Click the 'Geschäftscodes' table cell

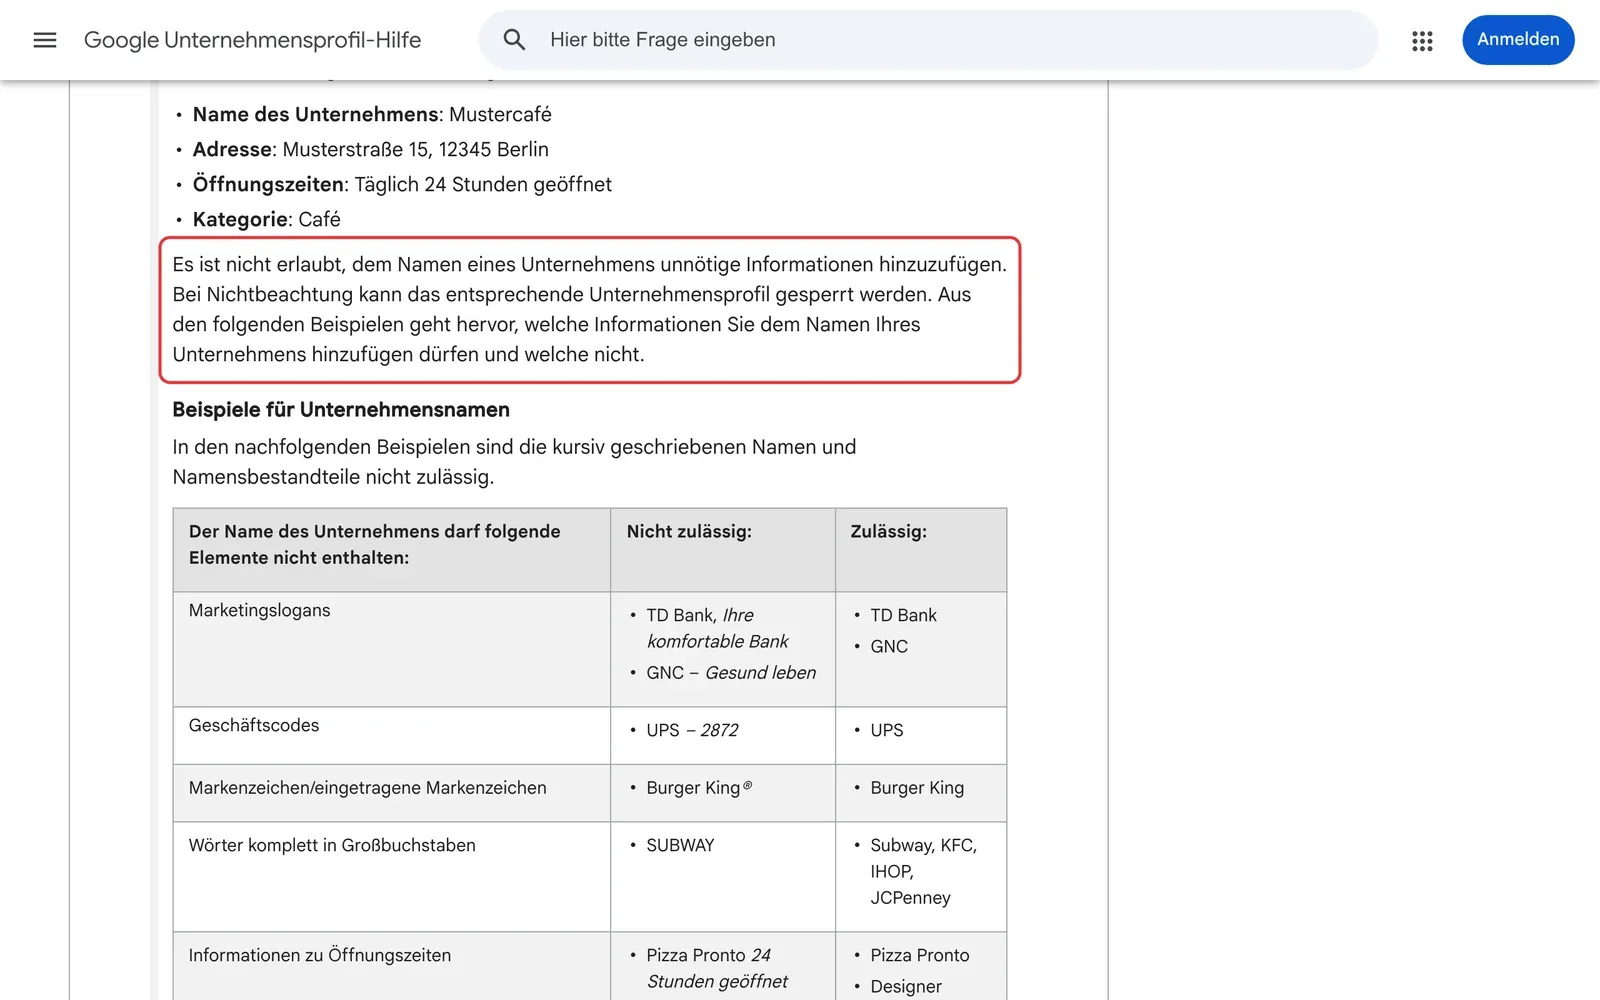(391, 735)
